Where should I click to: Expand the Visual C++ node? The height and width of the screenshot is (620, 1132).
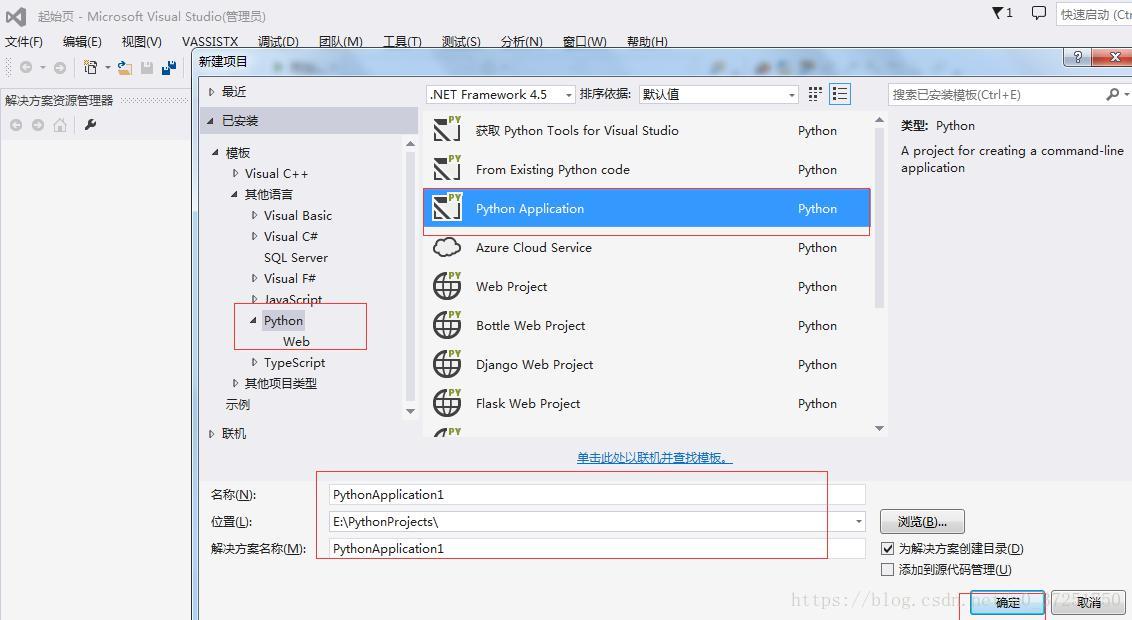[235, 173]
